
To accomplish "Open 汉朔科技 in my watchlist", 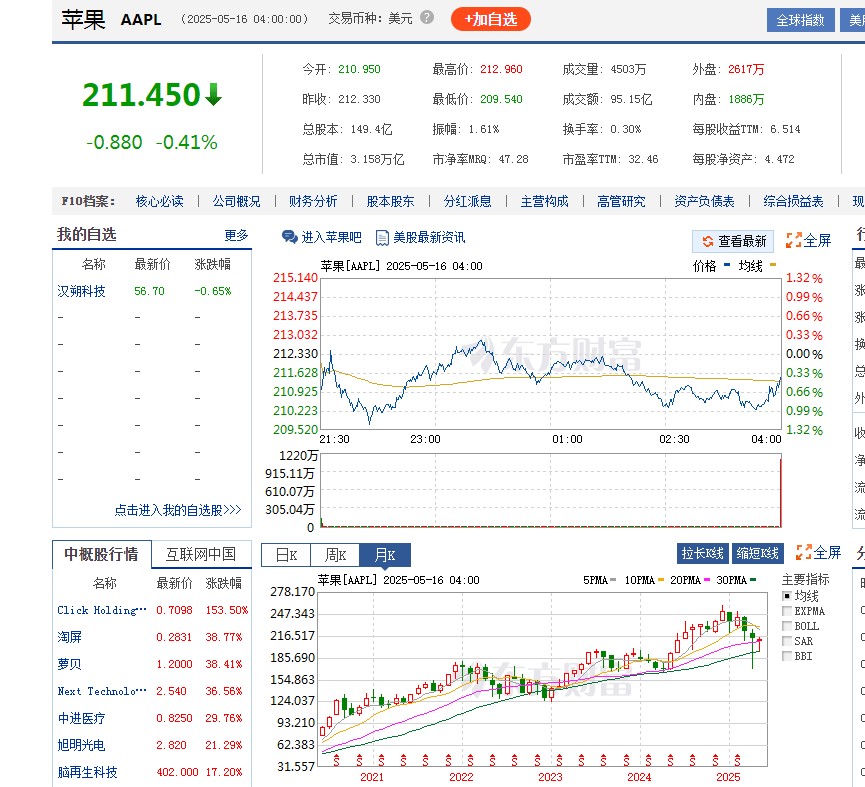I will tap(81, 291).
